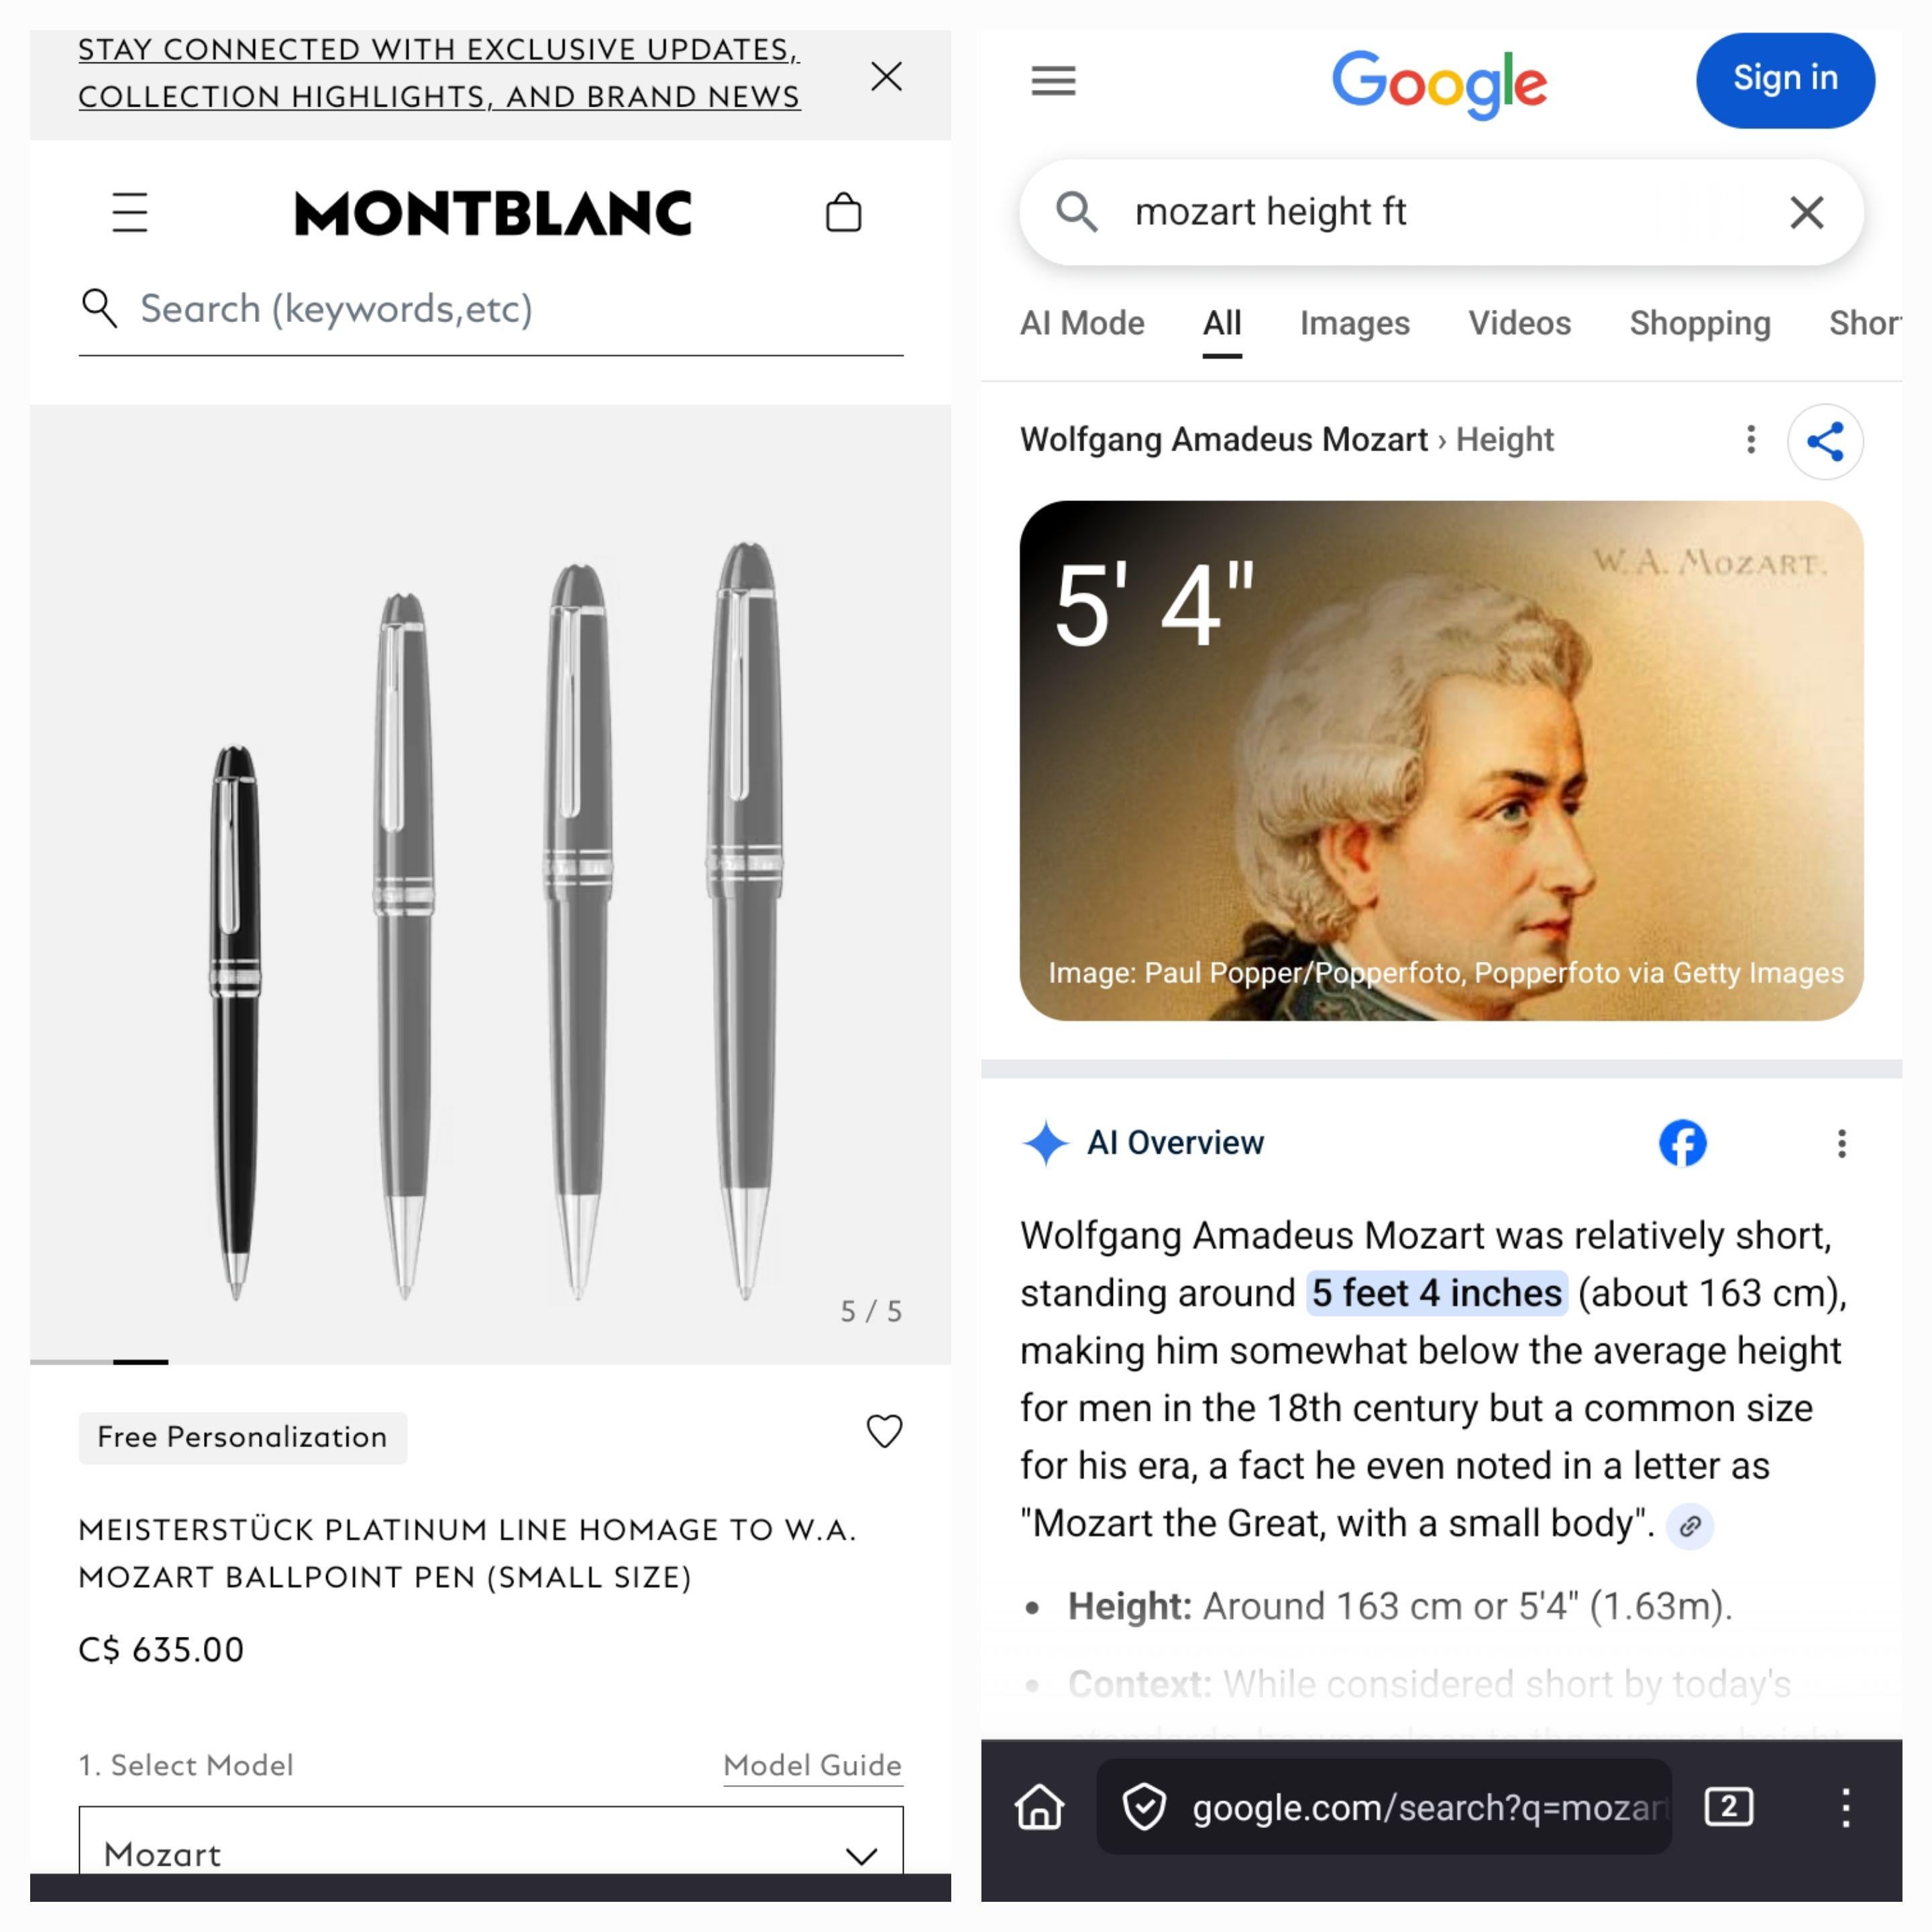1932x1932 pixels.
Task: Switch to the Images tab
Action: point(1354,323)
